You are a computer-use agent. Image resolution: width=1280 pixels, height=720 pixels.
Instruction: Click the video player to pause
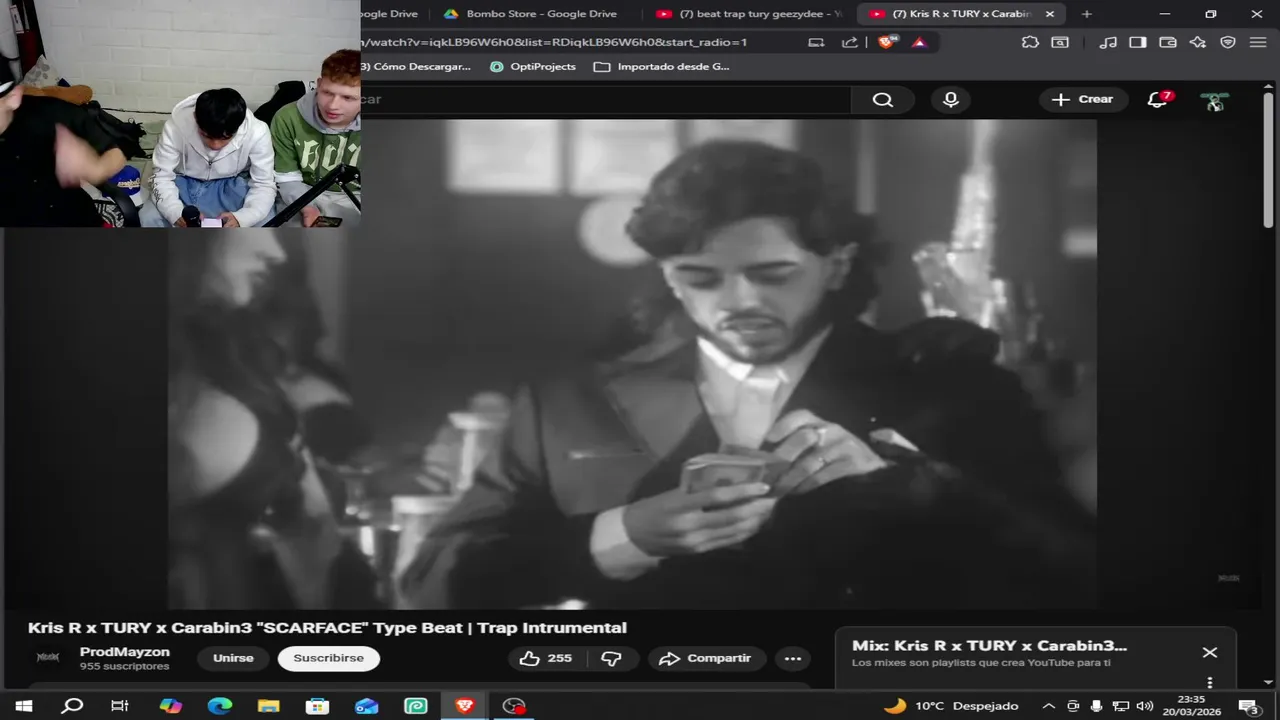coord(632,364)
